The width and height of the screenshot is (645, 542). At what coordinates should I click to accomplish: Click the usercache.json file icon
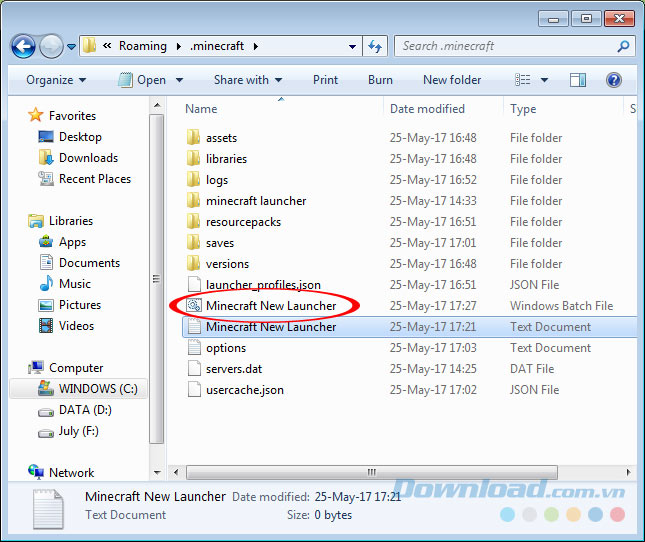tap(194, 389)
